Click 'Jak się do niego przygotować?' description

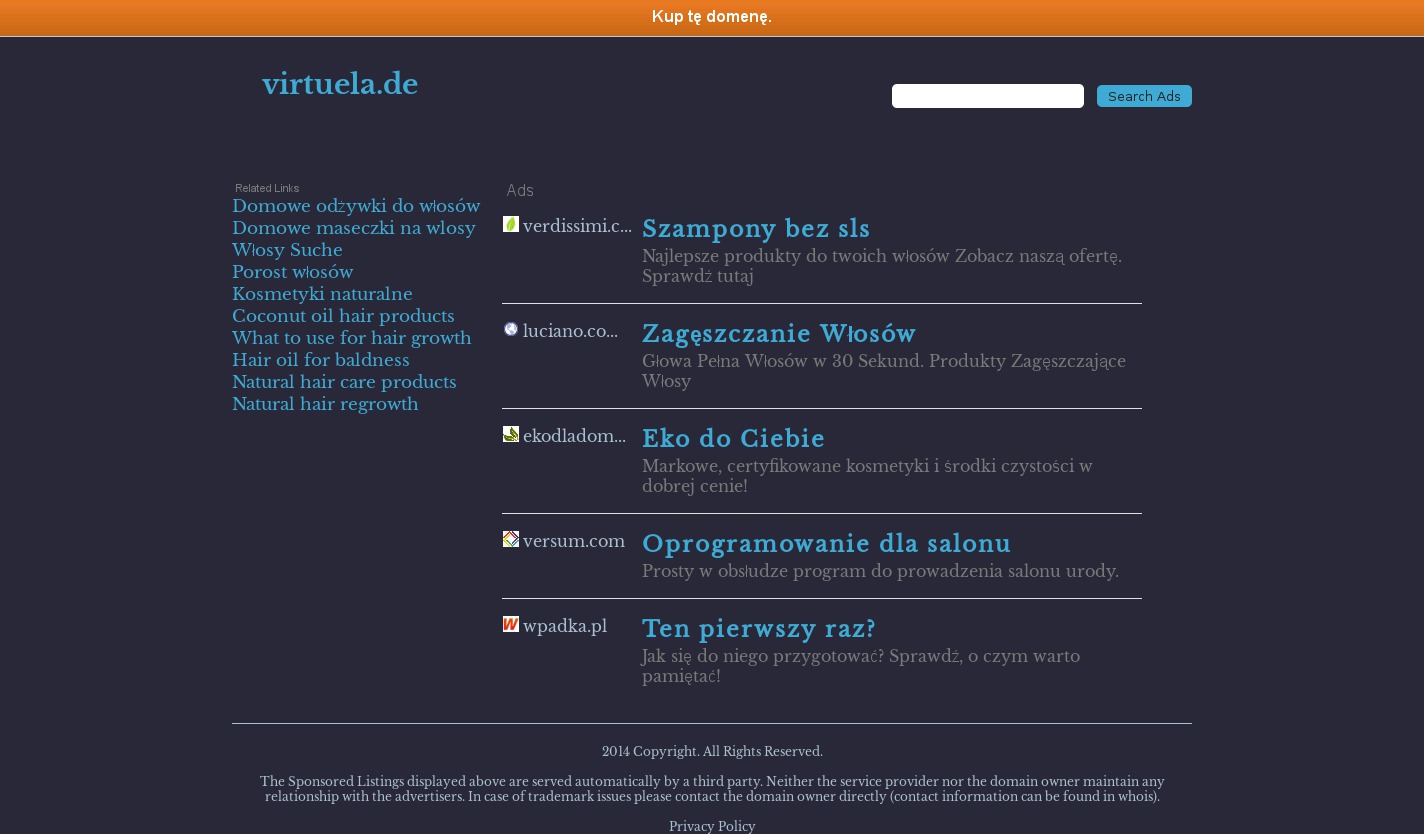tap(861, 666)
